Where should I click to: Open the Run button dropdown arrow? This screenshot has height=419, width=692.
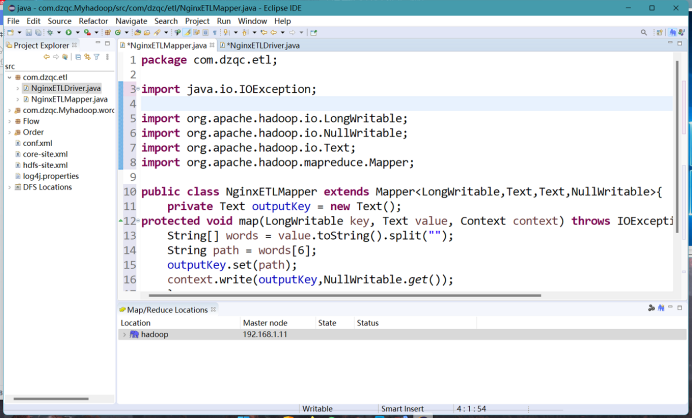pos(78,32)
